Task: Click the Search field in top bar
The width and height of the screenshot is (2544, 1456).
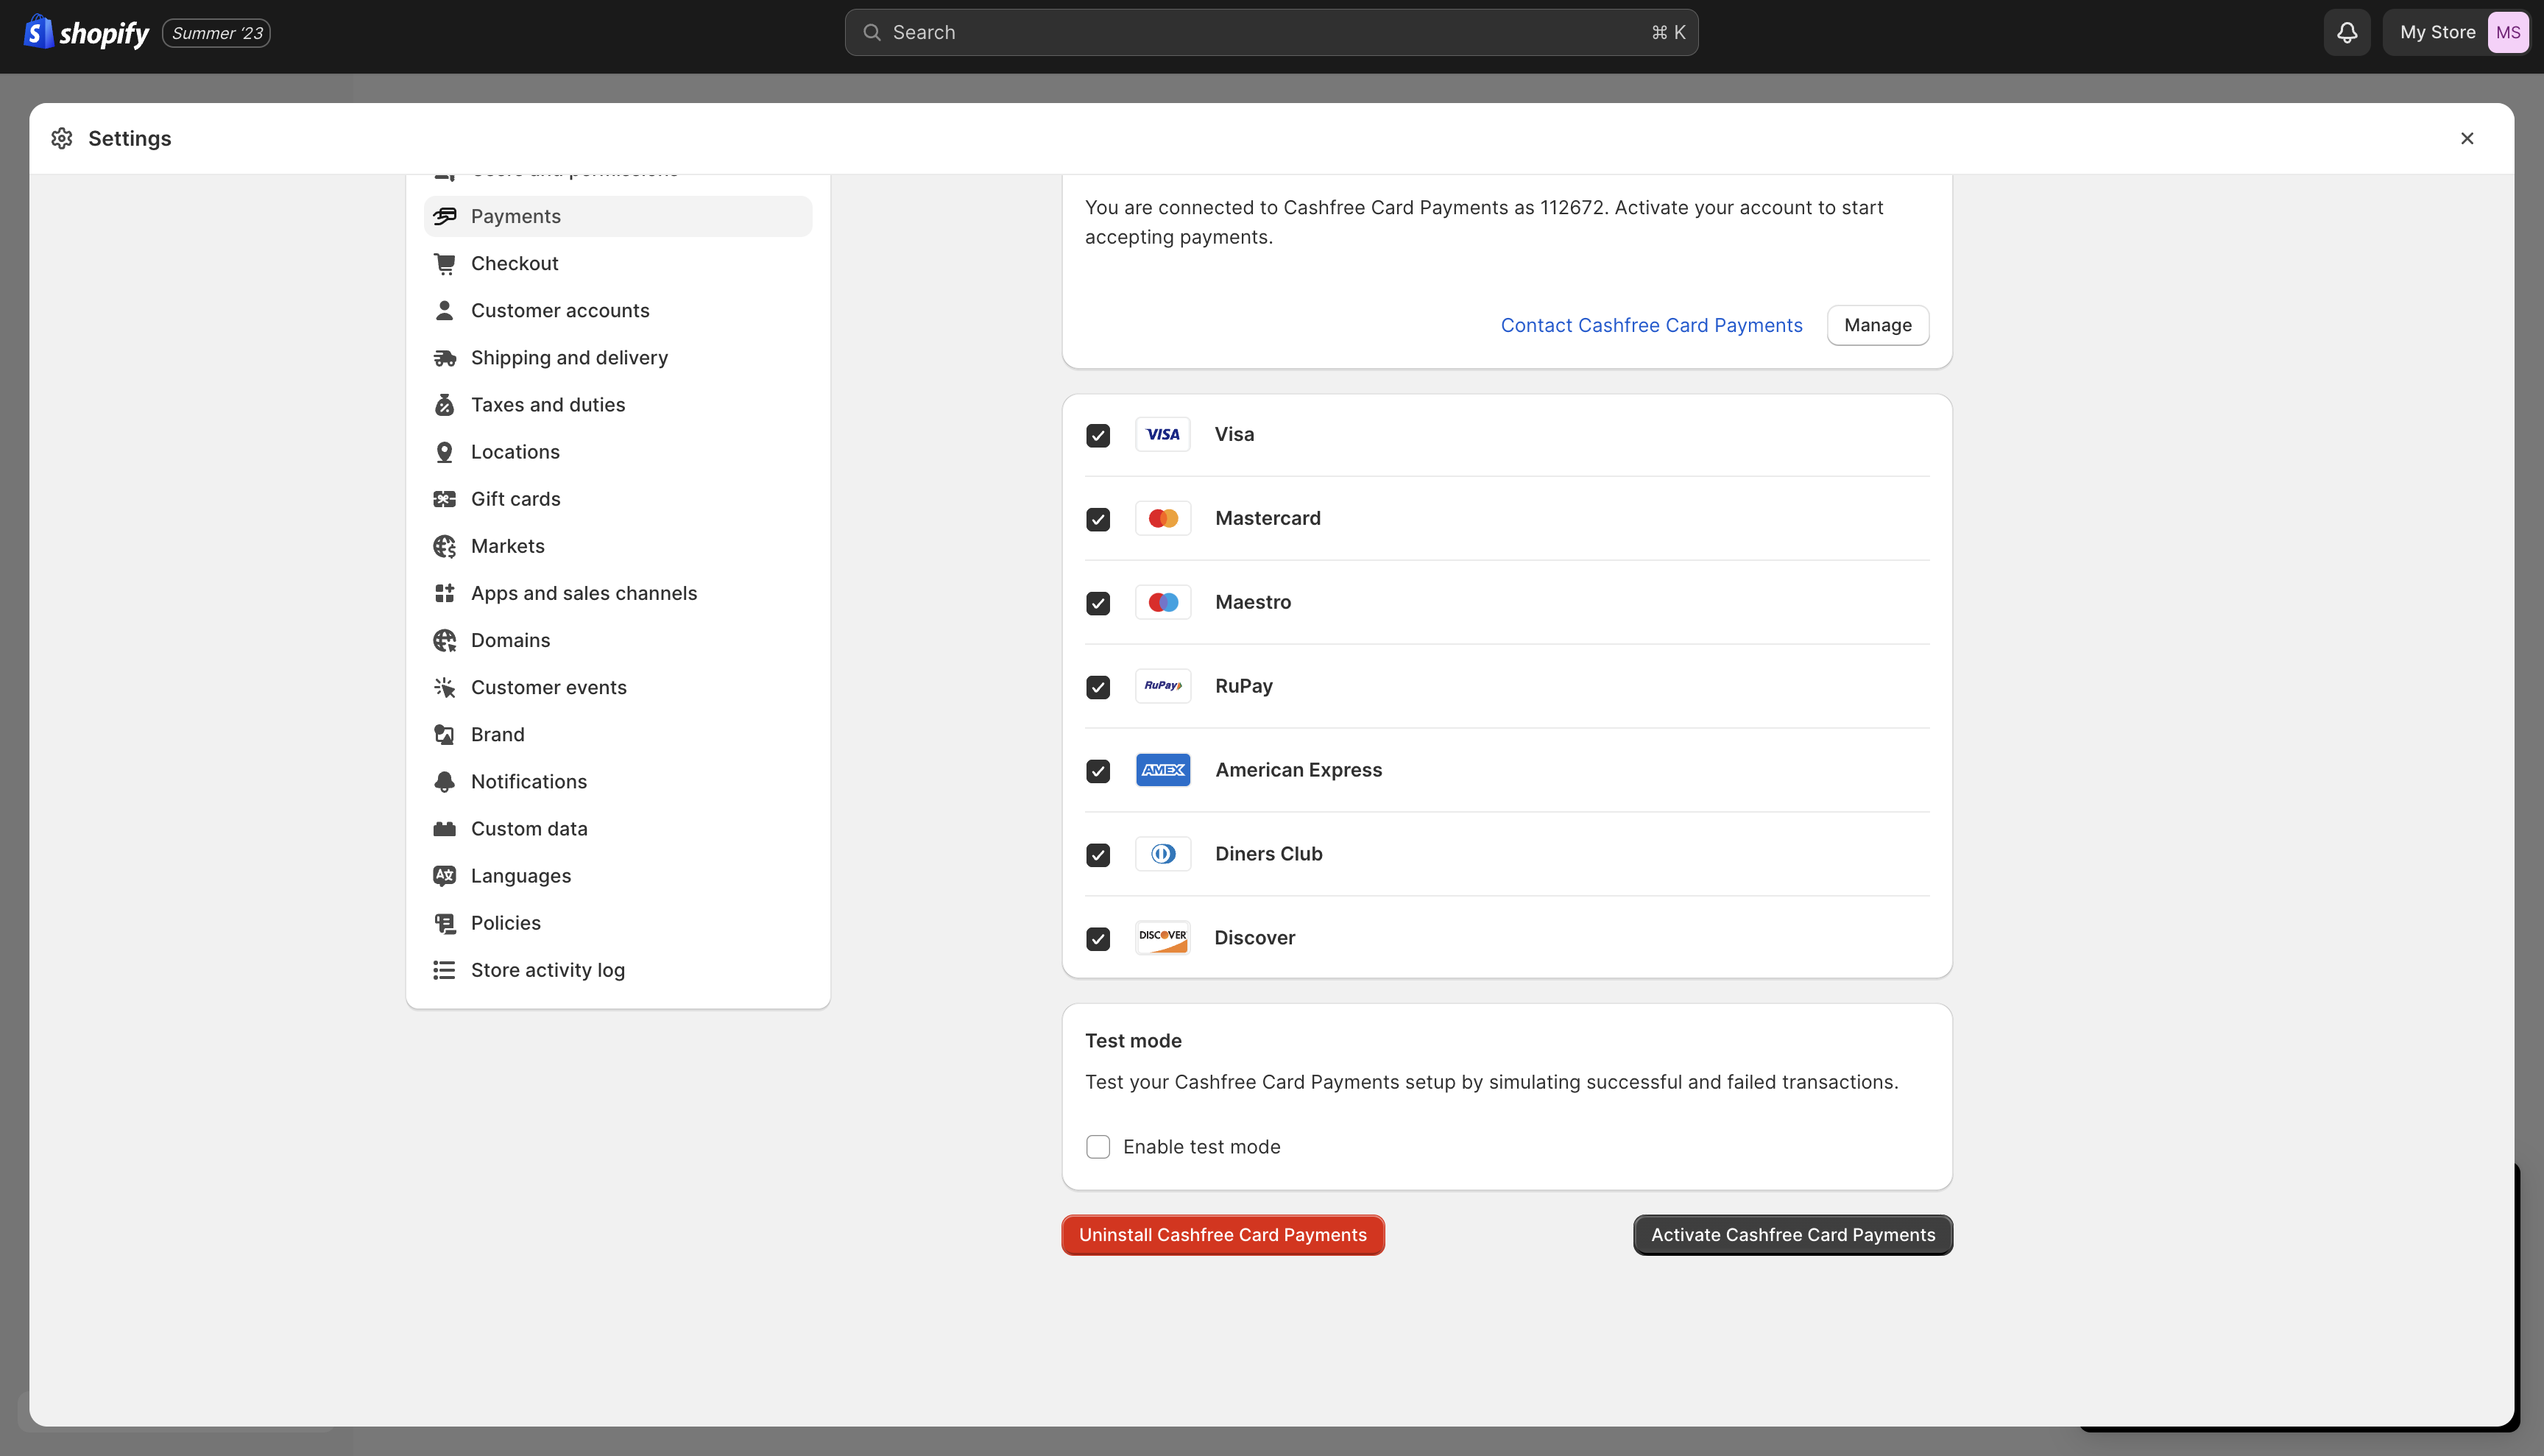Action: (x=1270, y=33)
